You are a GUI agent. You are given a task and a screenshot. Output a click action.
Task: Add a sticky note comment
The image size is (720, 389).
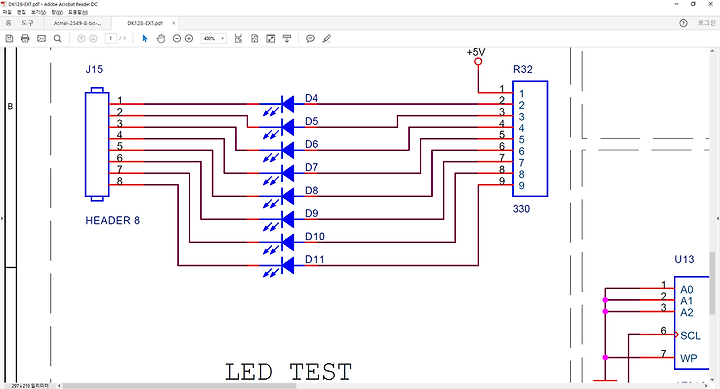point(310,39)
